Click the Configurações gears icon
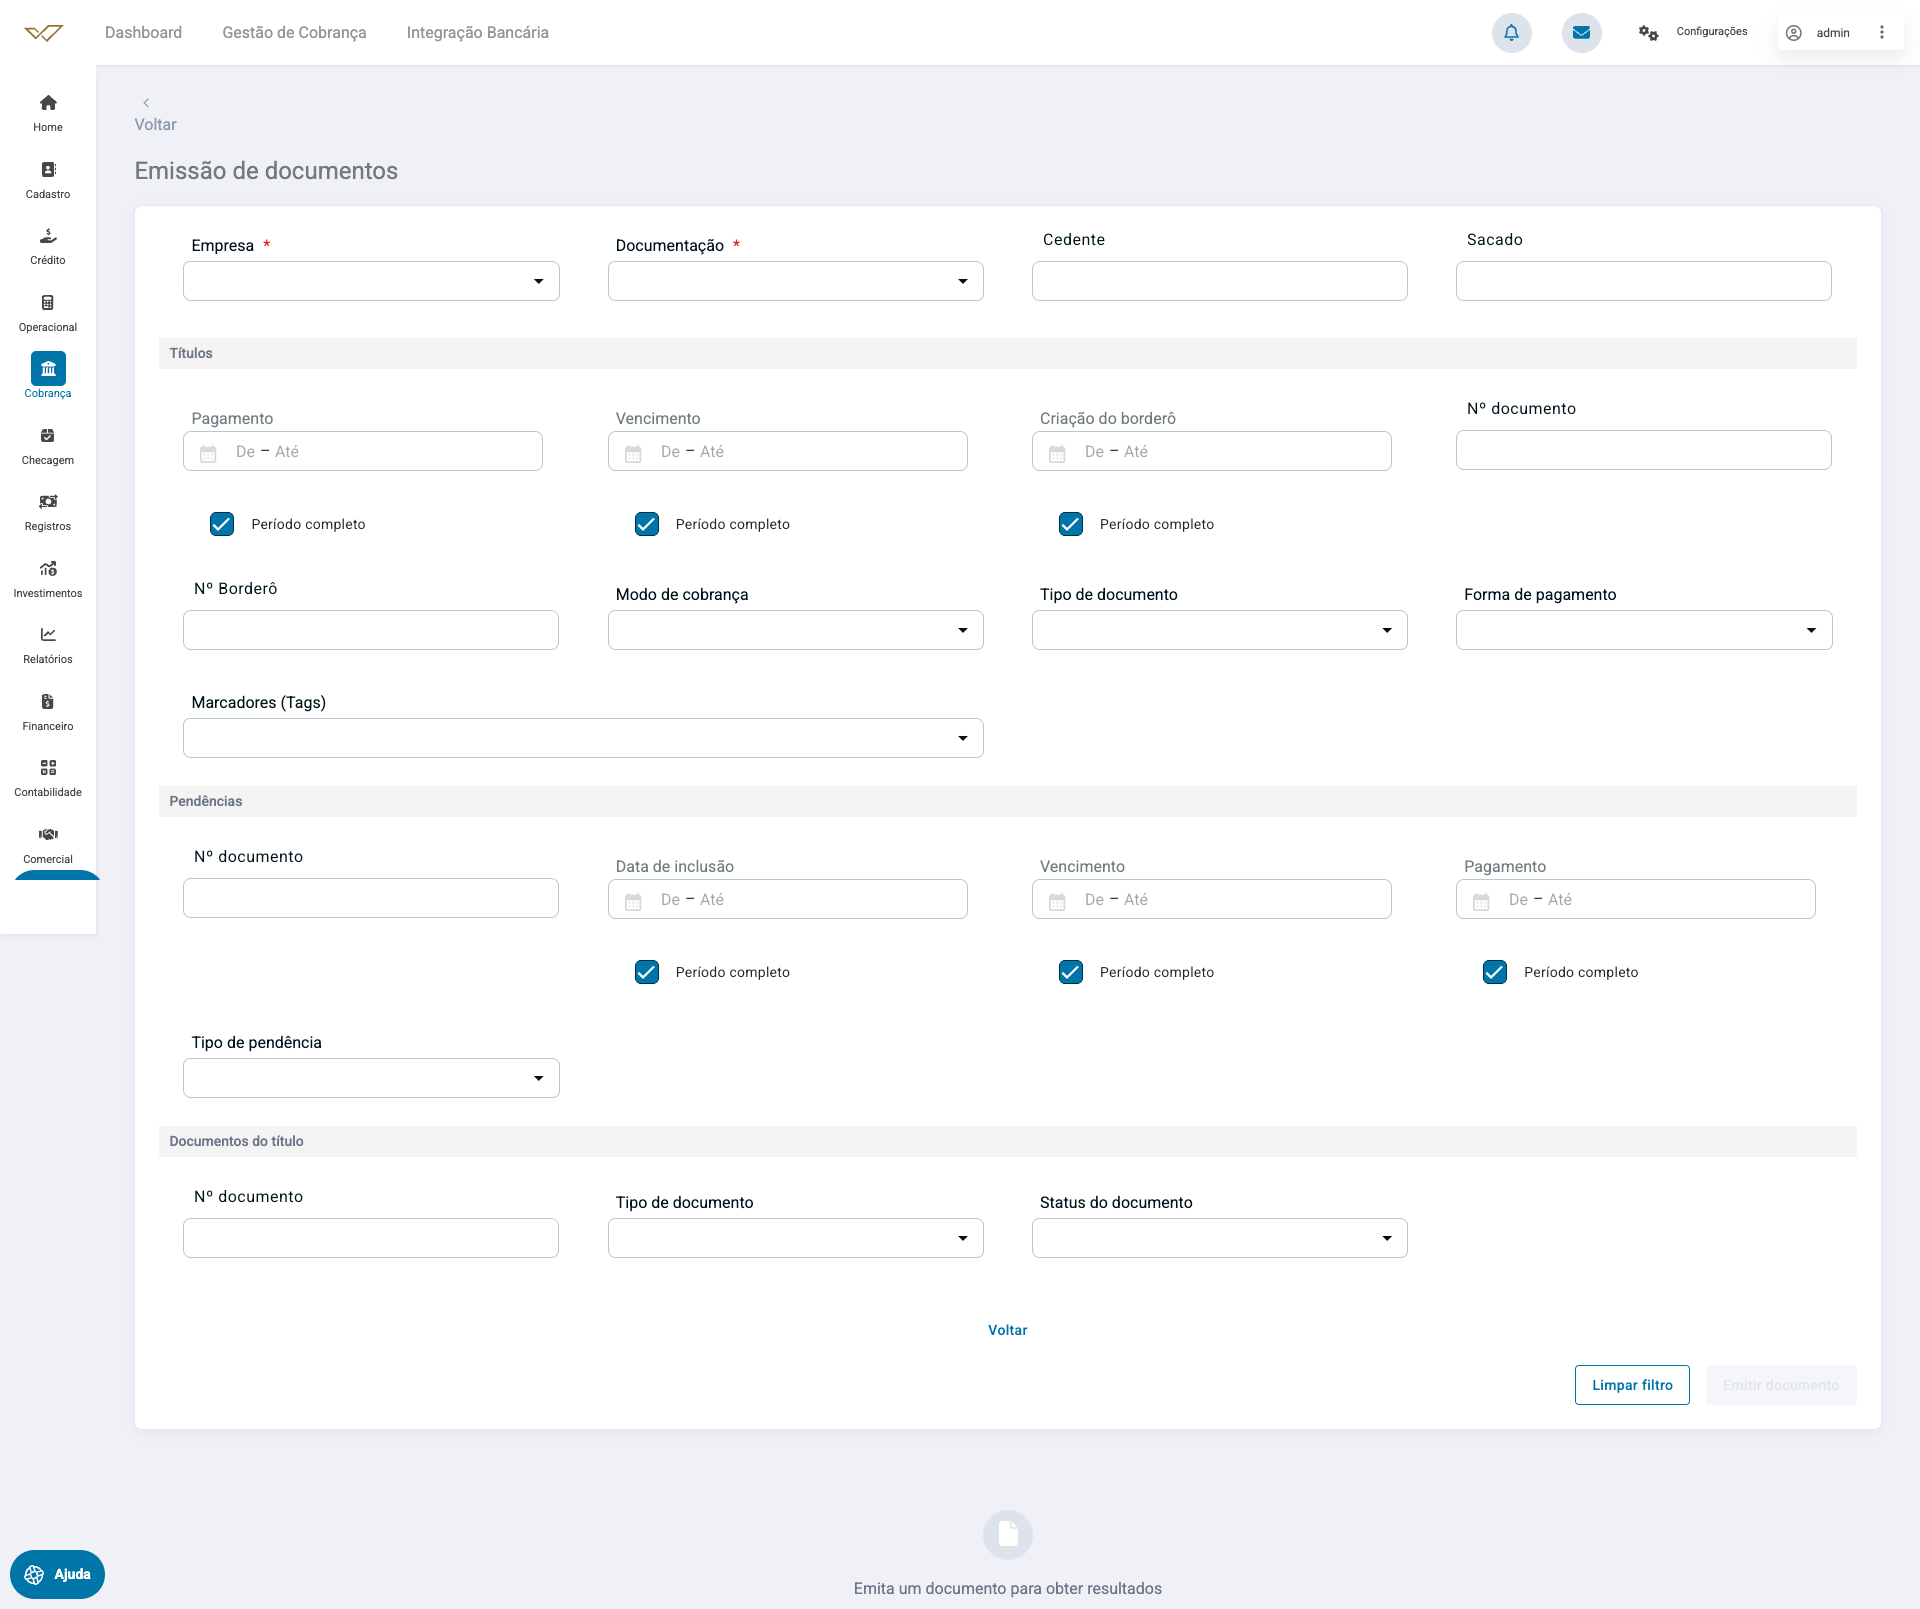The image size is (1920, 1609). [x=1648, y=33]
